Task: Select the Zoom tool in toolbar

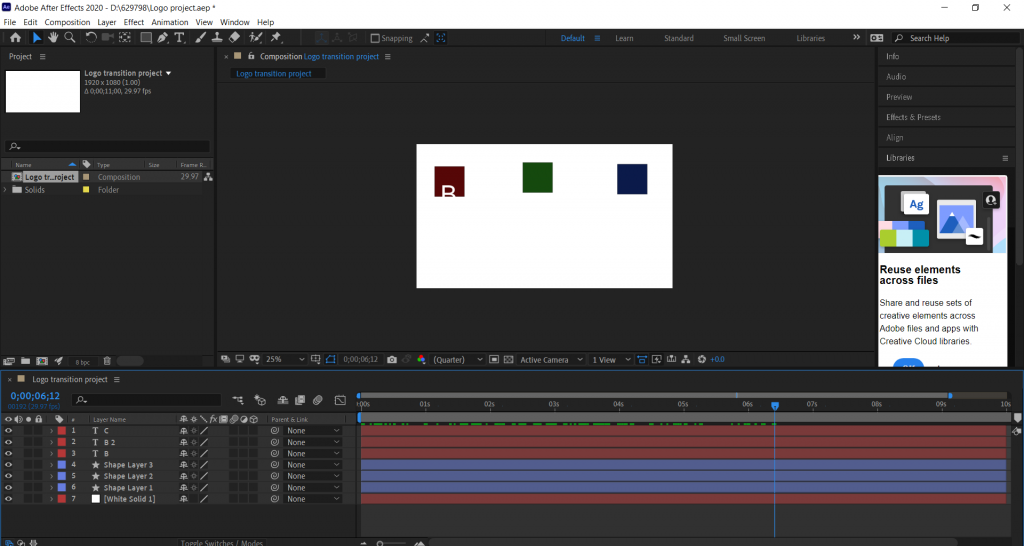Action: 70,38
